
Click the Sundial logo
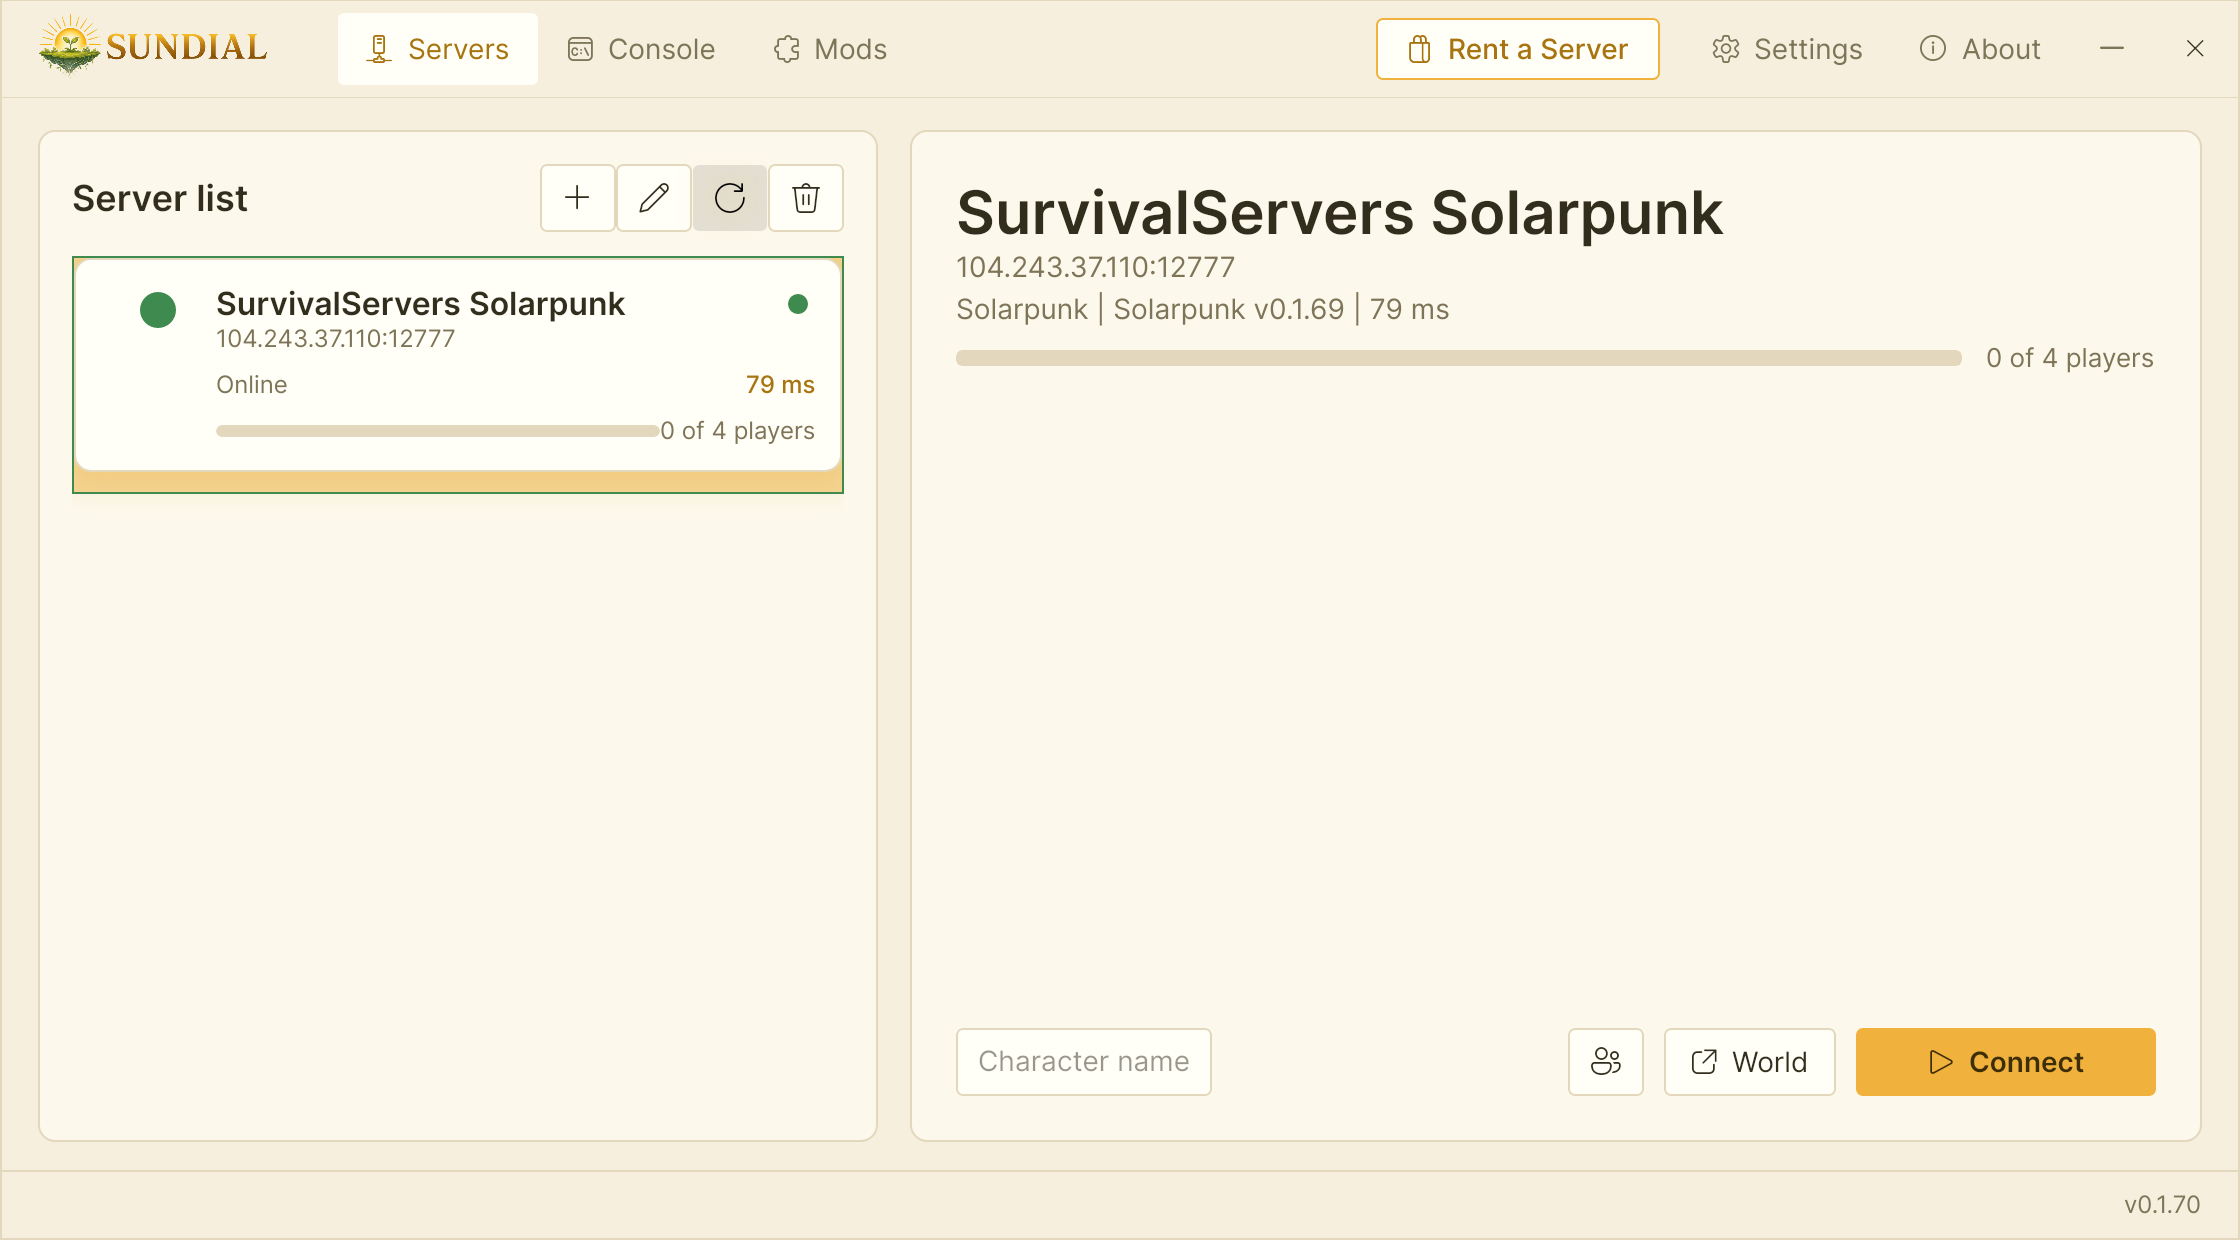(153, 46)
